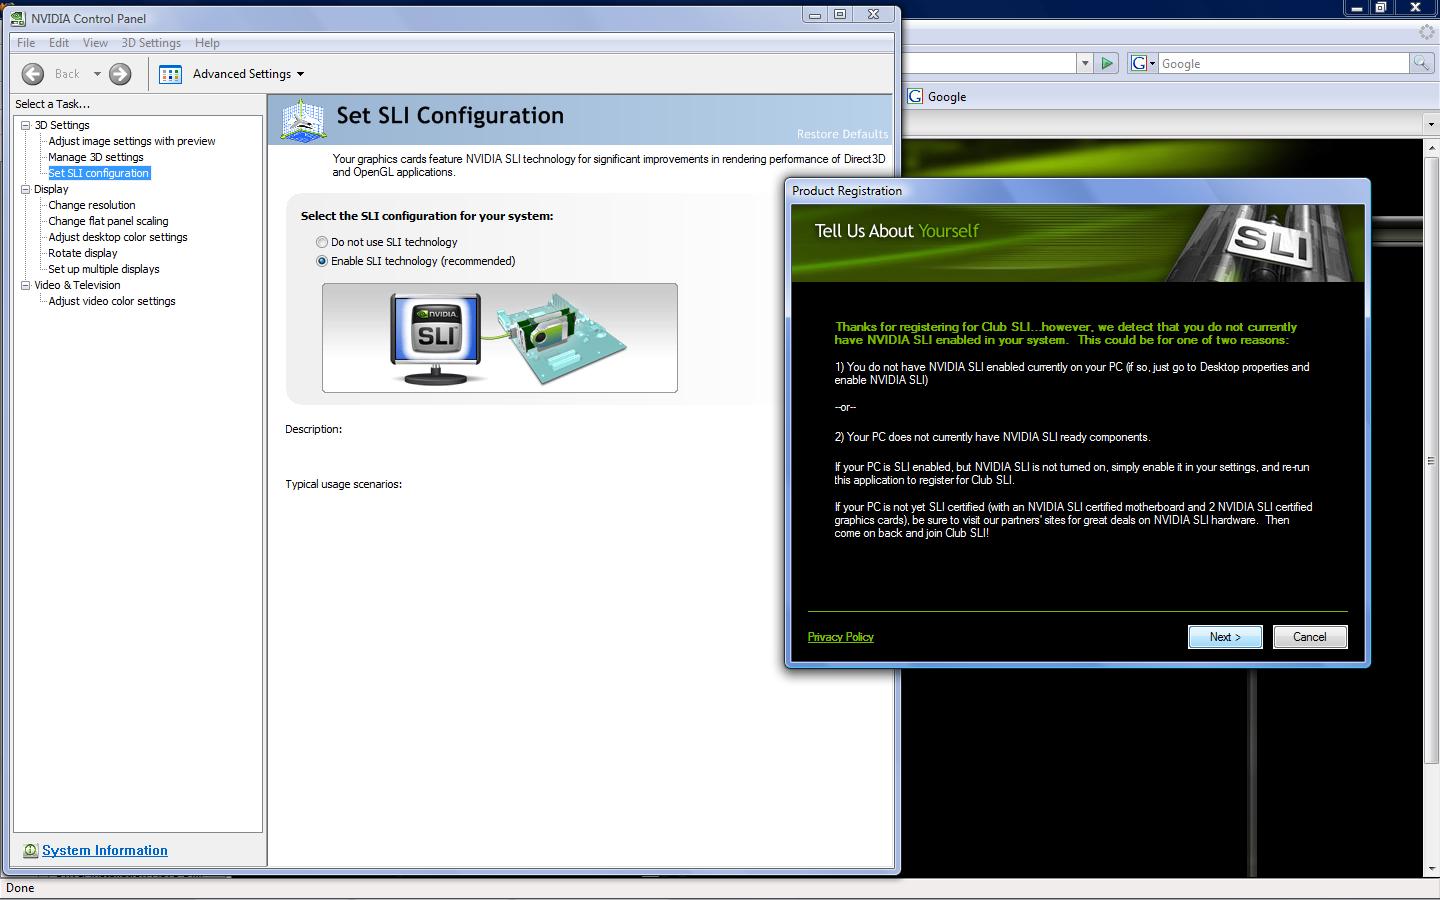Select Set up multiple displays
Screen dimensions: 1440x900
click(104, 269)
